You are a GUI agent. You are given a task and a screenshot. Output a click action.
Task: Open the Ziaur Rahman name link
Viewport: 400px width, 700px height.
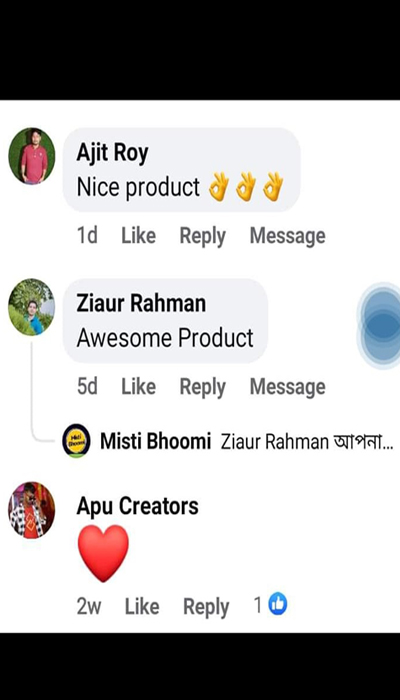pos(141,304)
